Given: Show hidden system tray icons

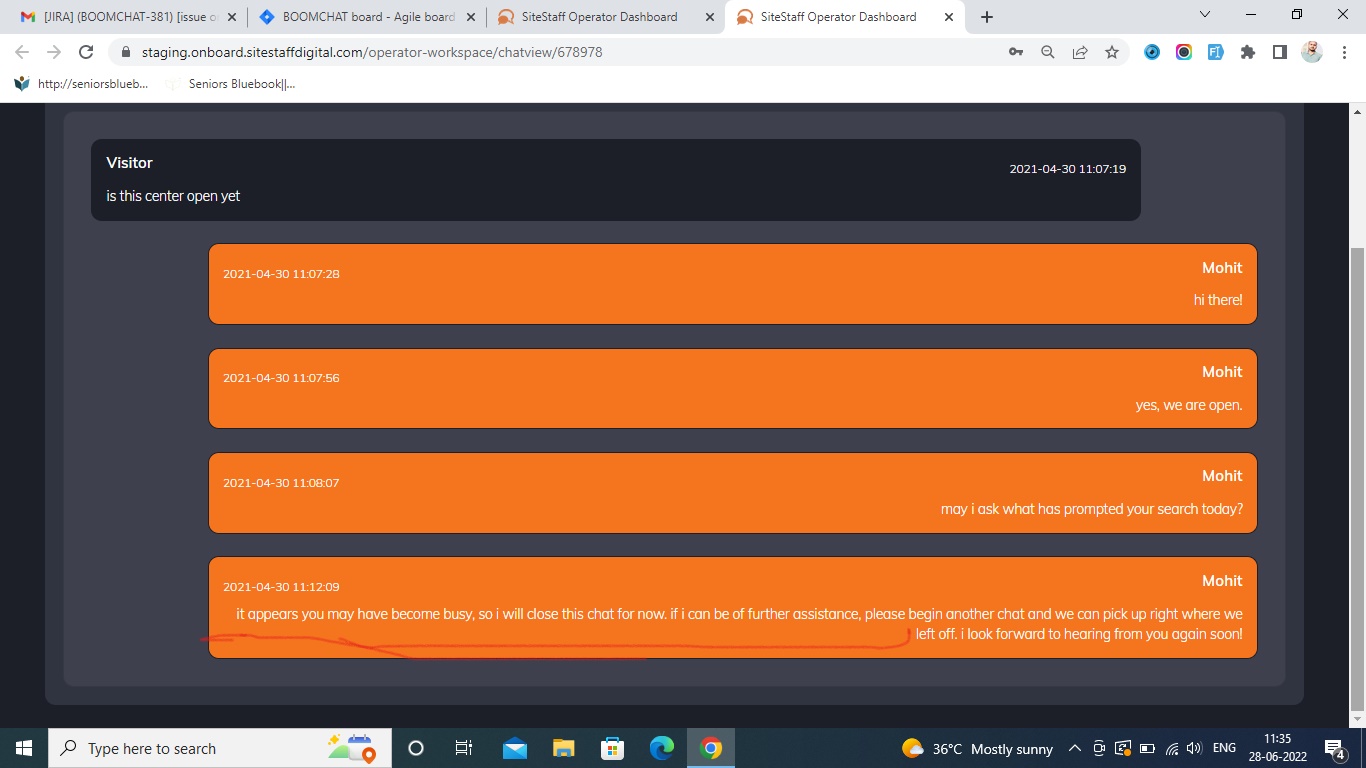Looking at the screenshot, I should click(1075, 748).
